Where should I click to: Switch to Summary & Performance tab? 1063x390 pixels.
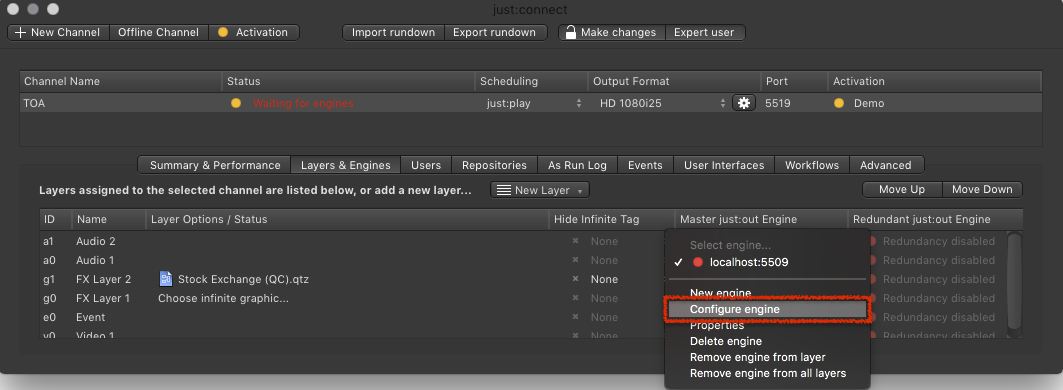[x=215, y=165]
